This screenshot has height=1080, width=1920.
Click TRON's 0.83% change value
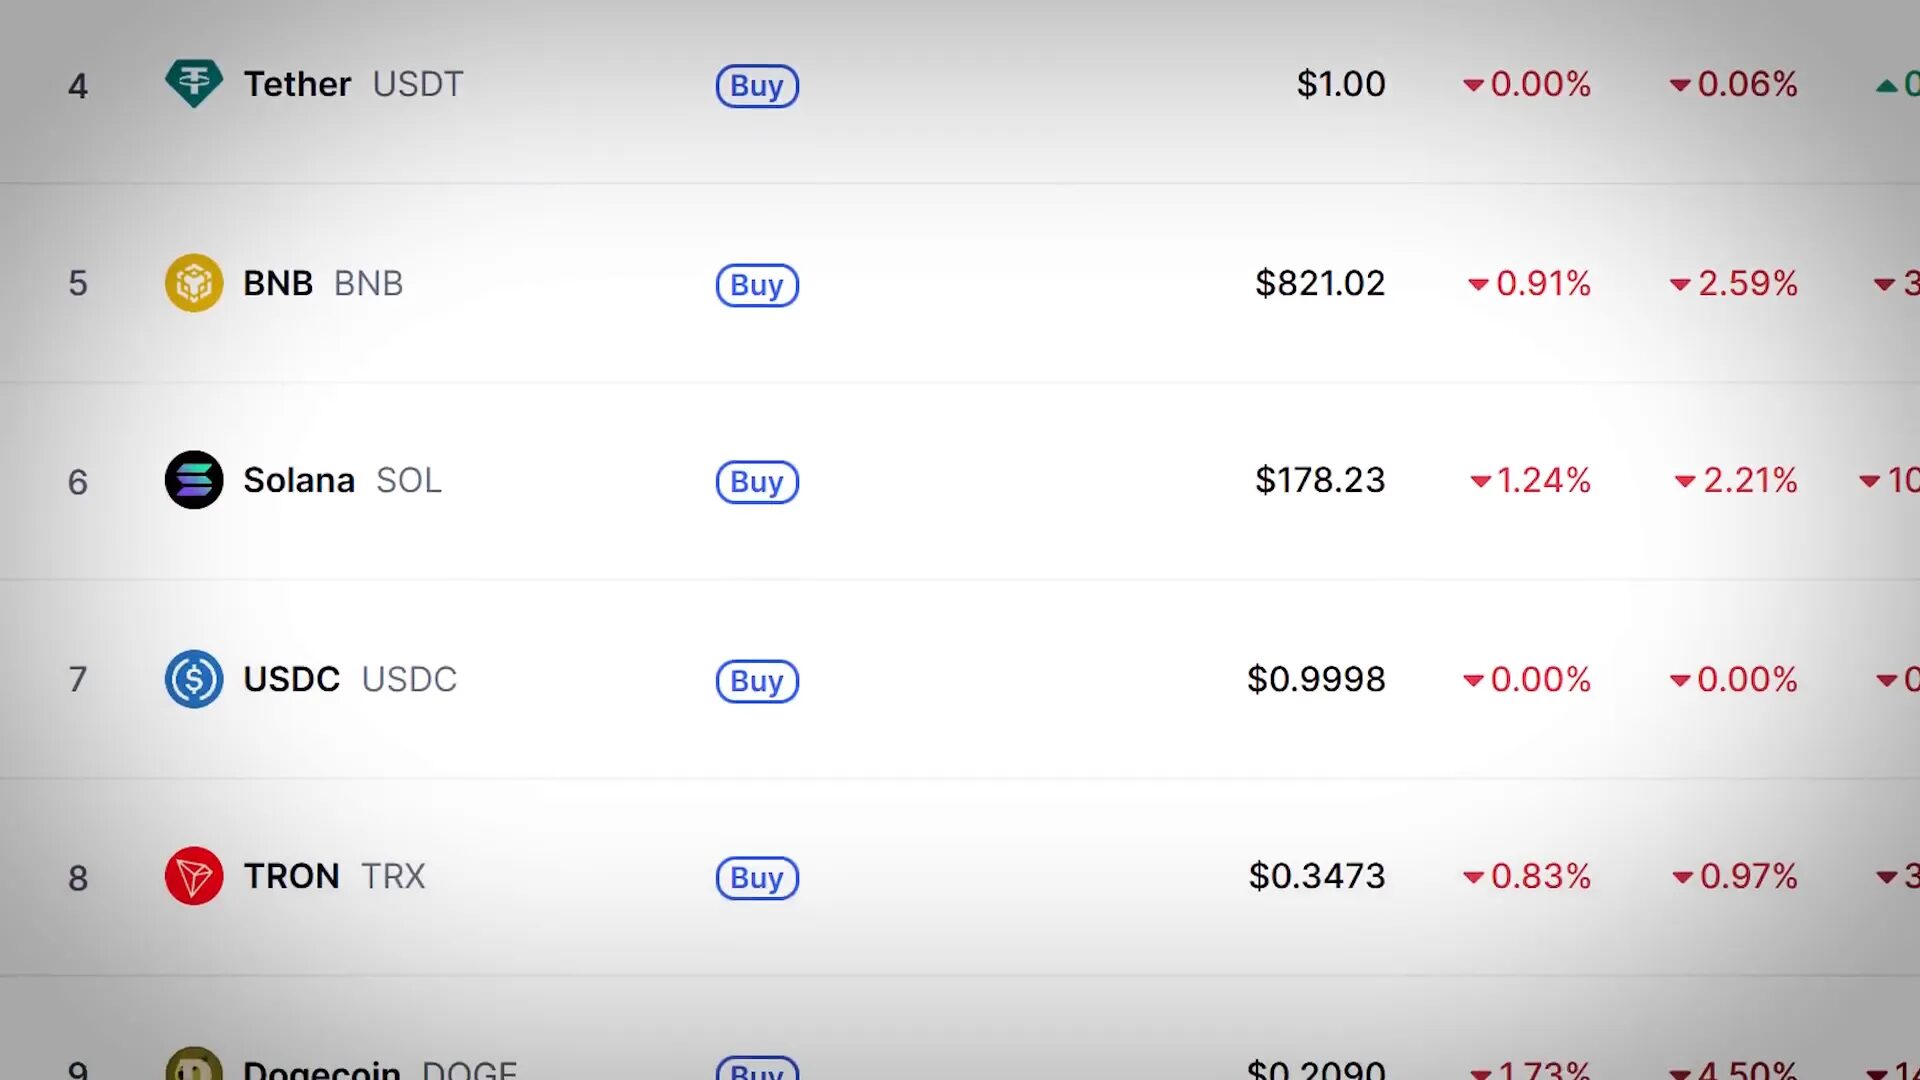pyautogui.click(x=1528, y=876)
